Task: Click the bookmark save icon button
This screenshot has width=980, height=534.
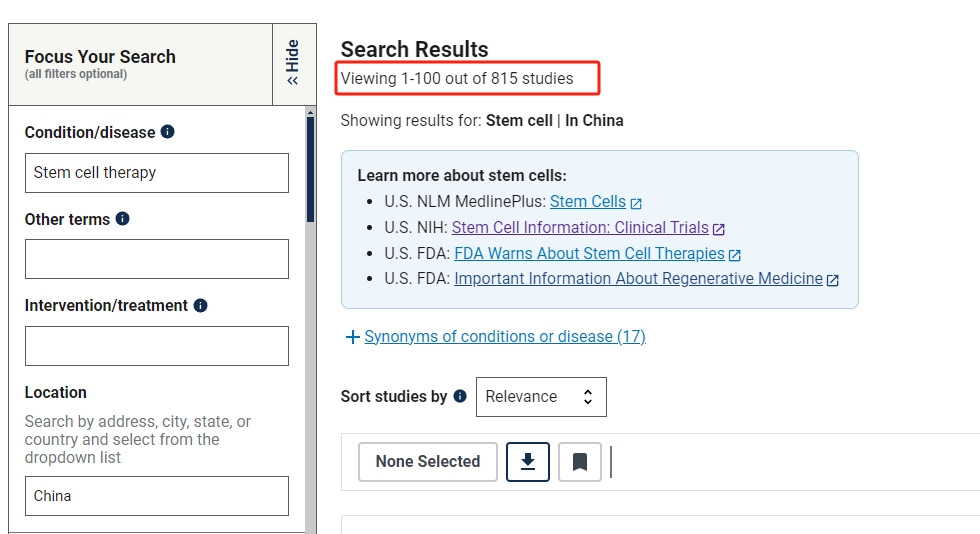Action: (x=580, y=461)
